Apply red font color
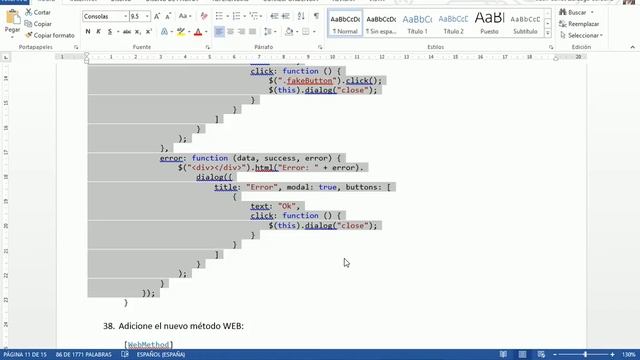Screen dimensions: 640x360 point(198,31)
